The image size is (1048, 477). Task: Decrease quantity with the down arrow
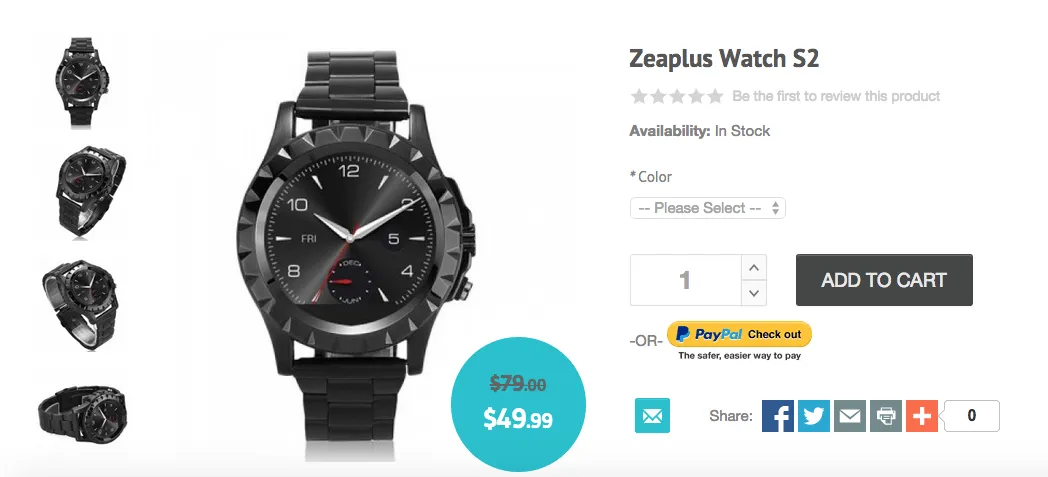click(x=754, y=293)
